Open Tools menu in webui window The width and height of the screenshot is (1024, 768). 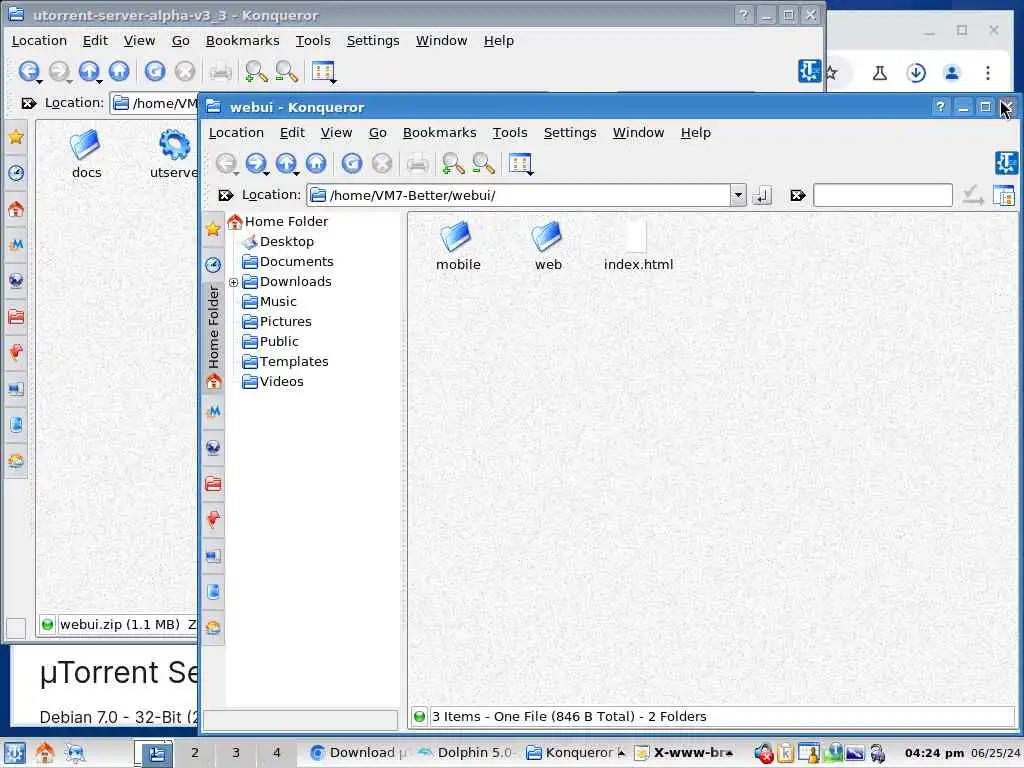(509, 133)
